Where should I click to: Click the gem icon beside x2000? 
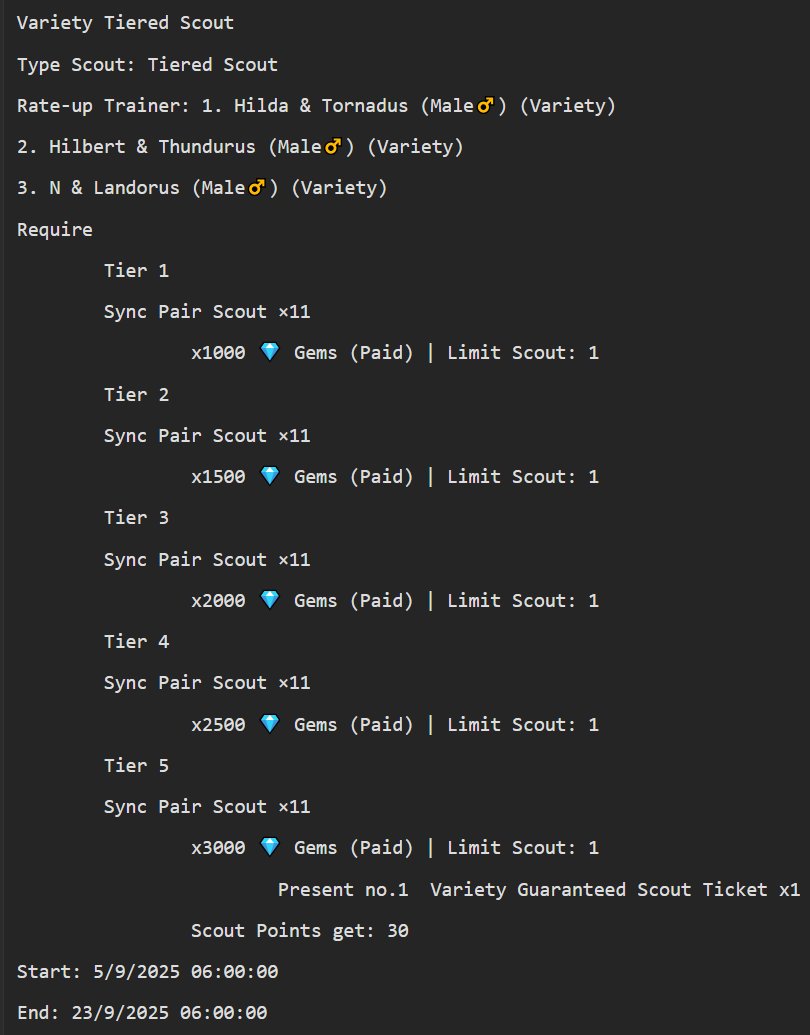click(x=269, y=600)
